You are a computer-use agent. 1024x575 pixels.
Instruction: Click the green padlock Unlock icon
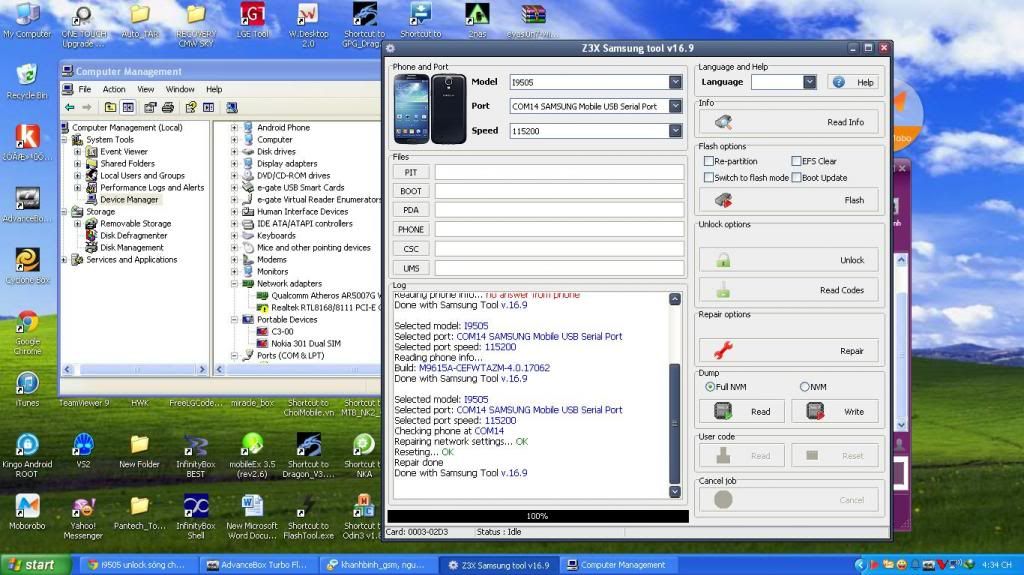[723, 260]
